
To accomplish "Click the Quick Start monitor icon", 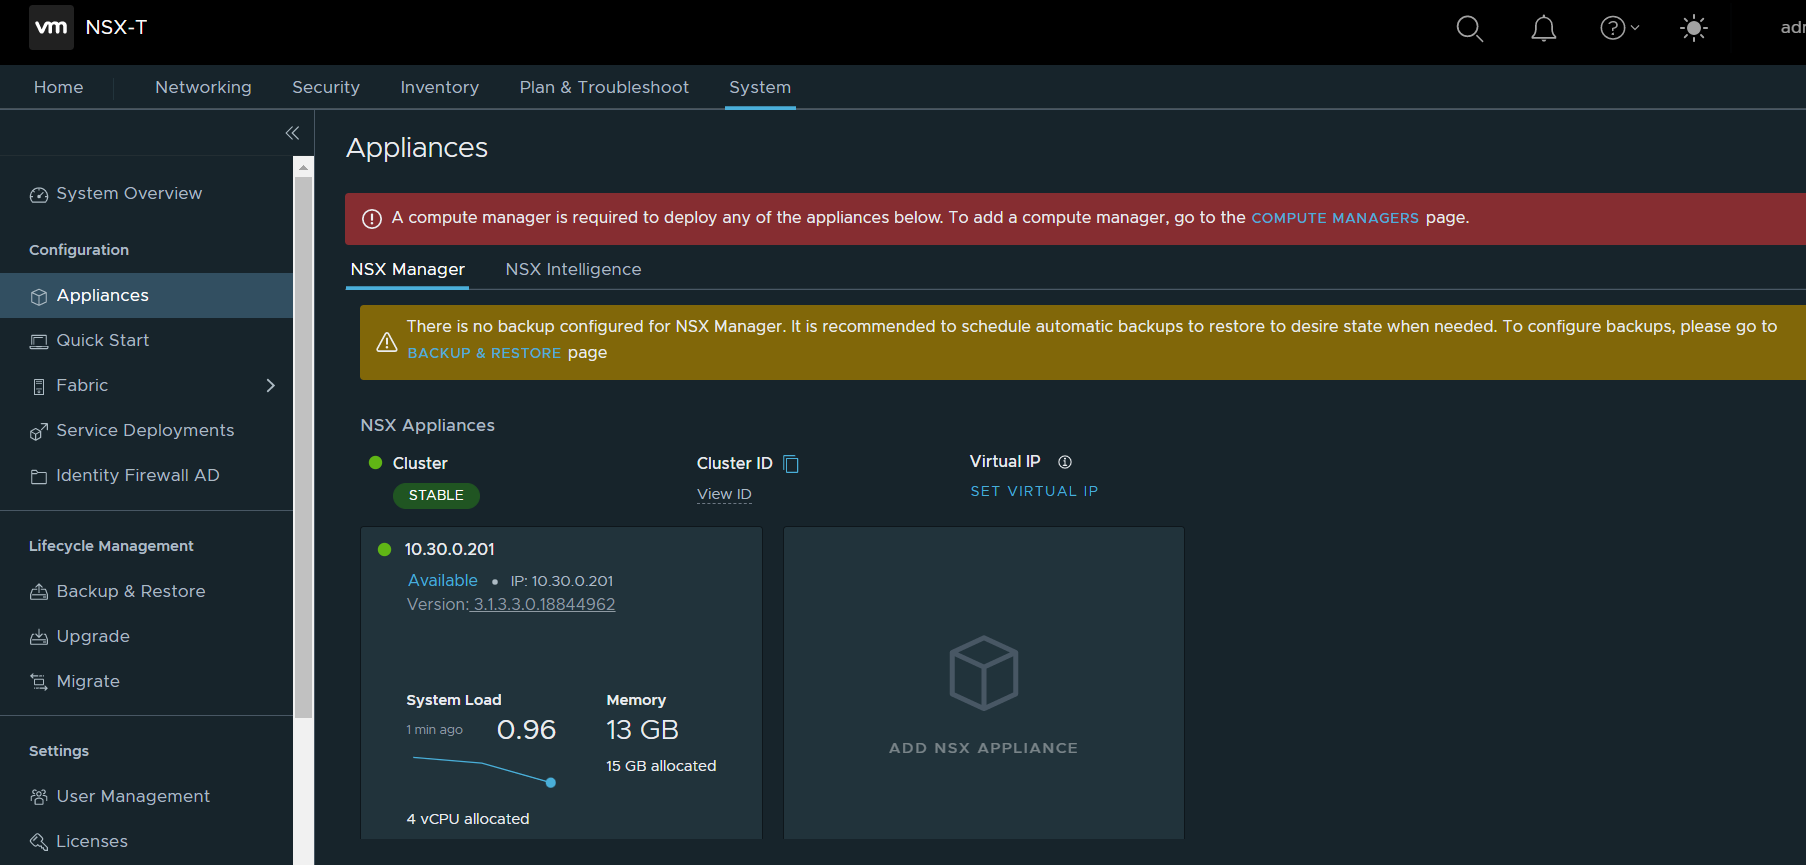I will click(39, 342).
